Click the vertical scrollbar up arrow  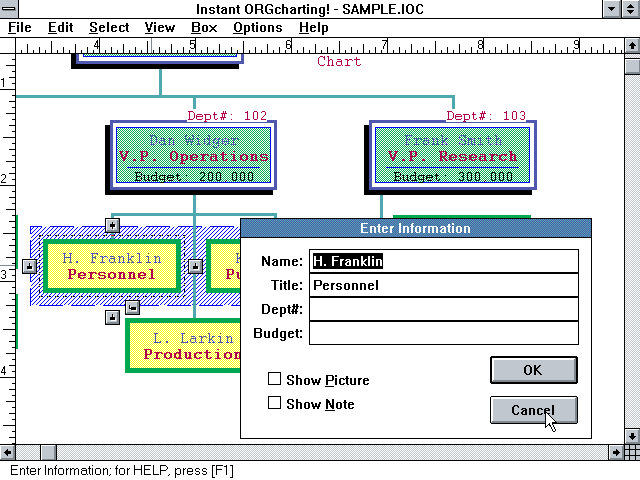pos(632,46)
